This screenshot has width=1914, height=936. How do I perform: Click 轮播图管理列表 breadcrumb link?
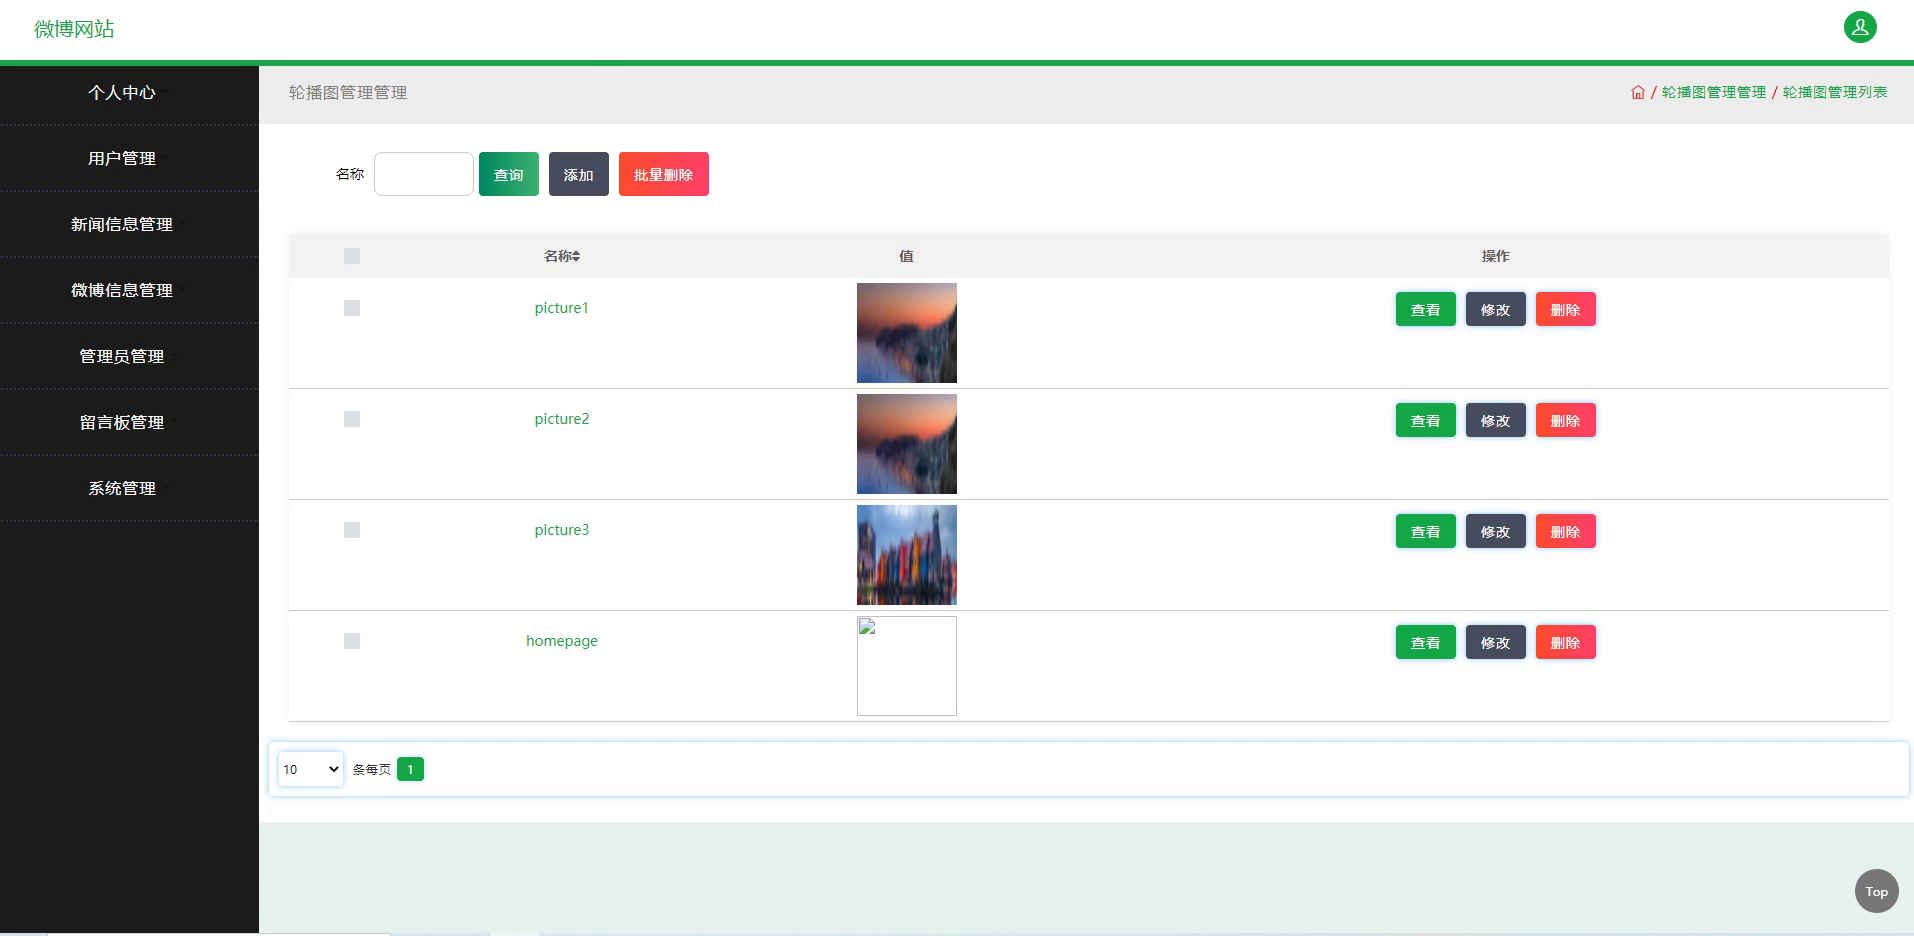pos(1835,92)
